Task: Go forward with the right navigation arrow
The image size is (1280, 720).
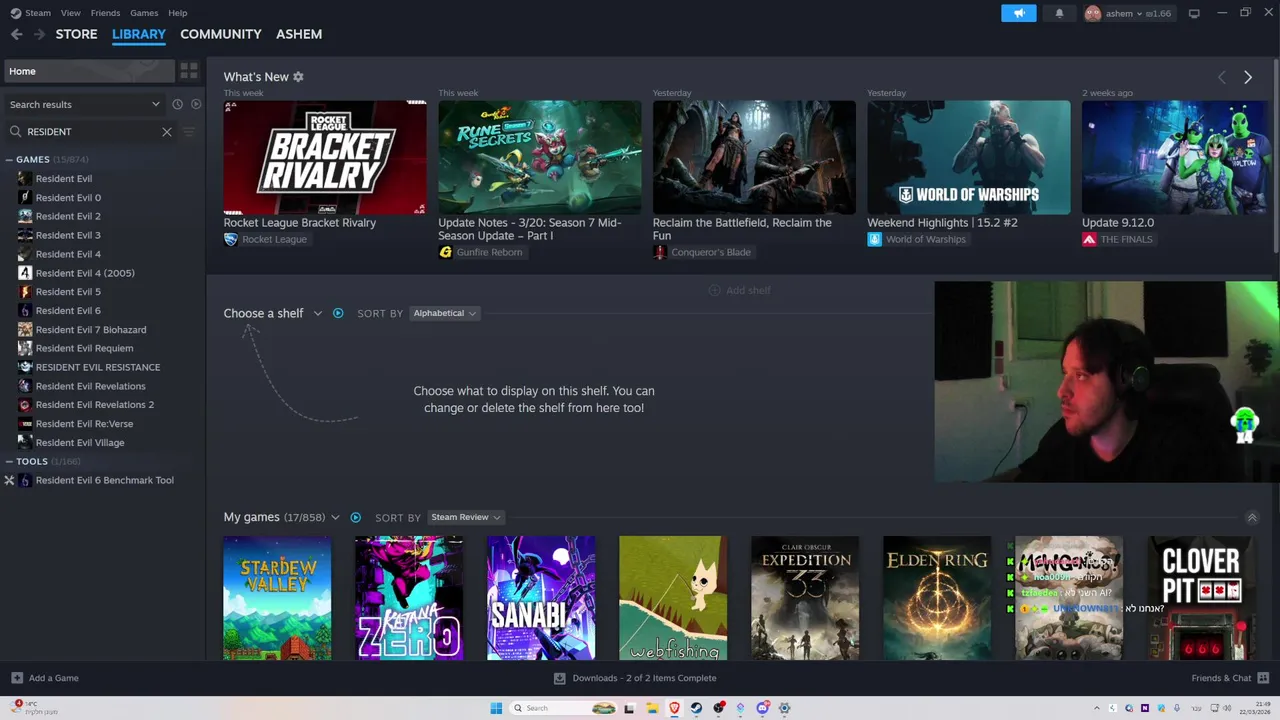Action: 39,34
